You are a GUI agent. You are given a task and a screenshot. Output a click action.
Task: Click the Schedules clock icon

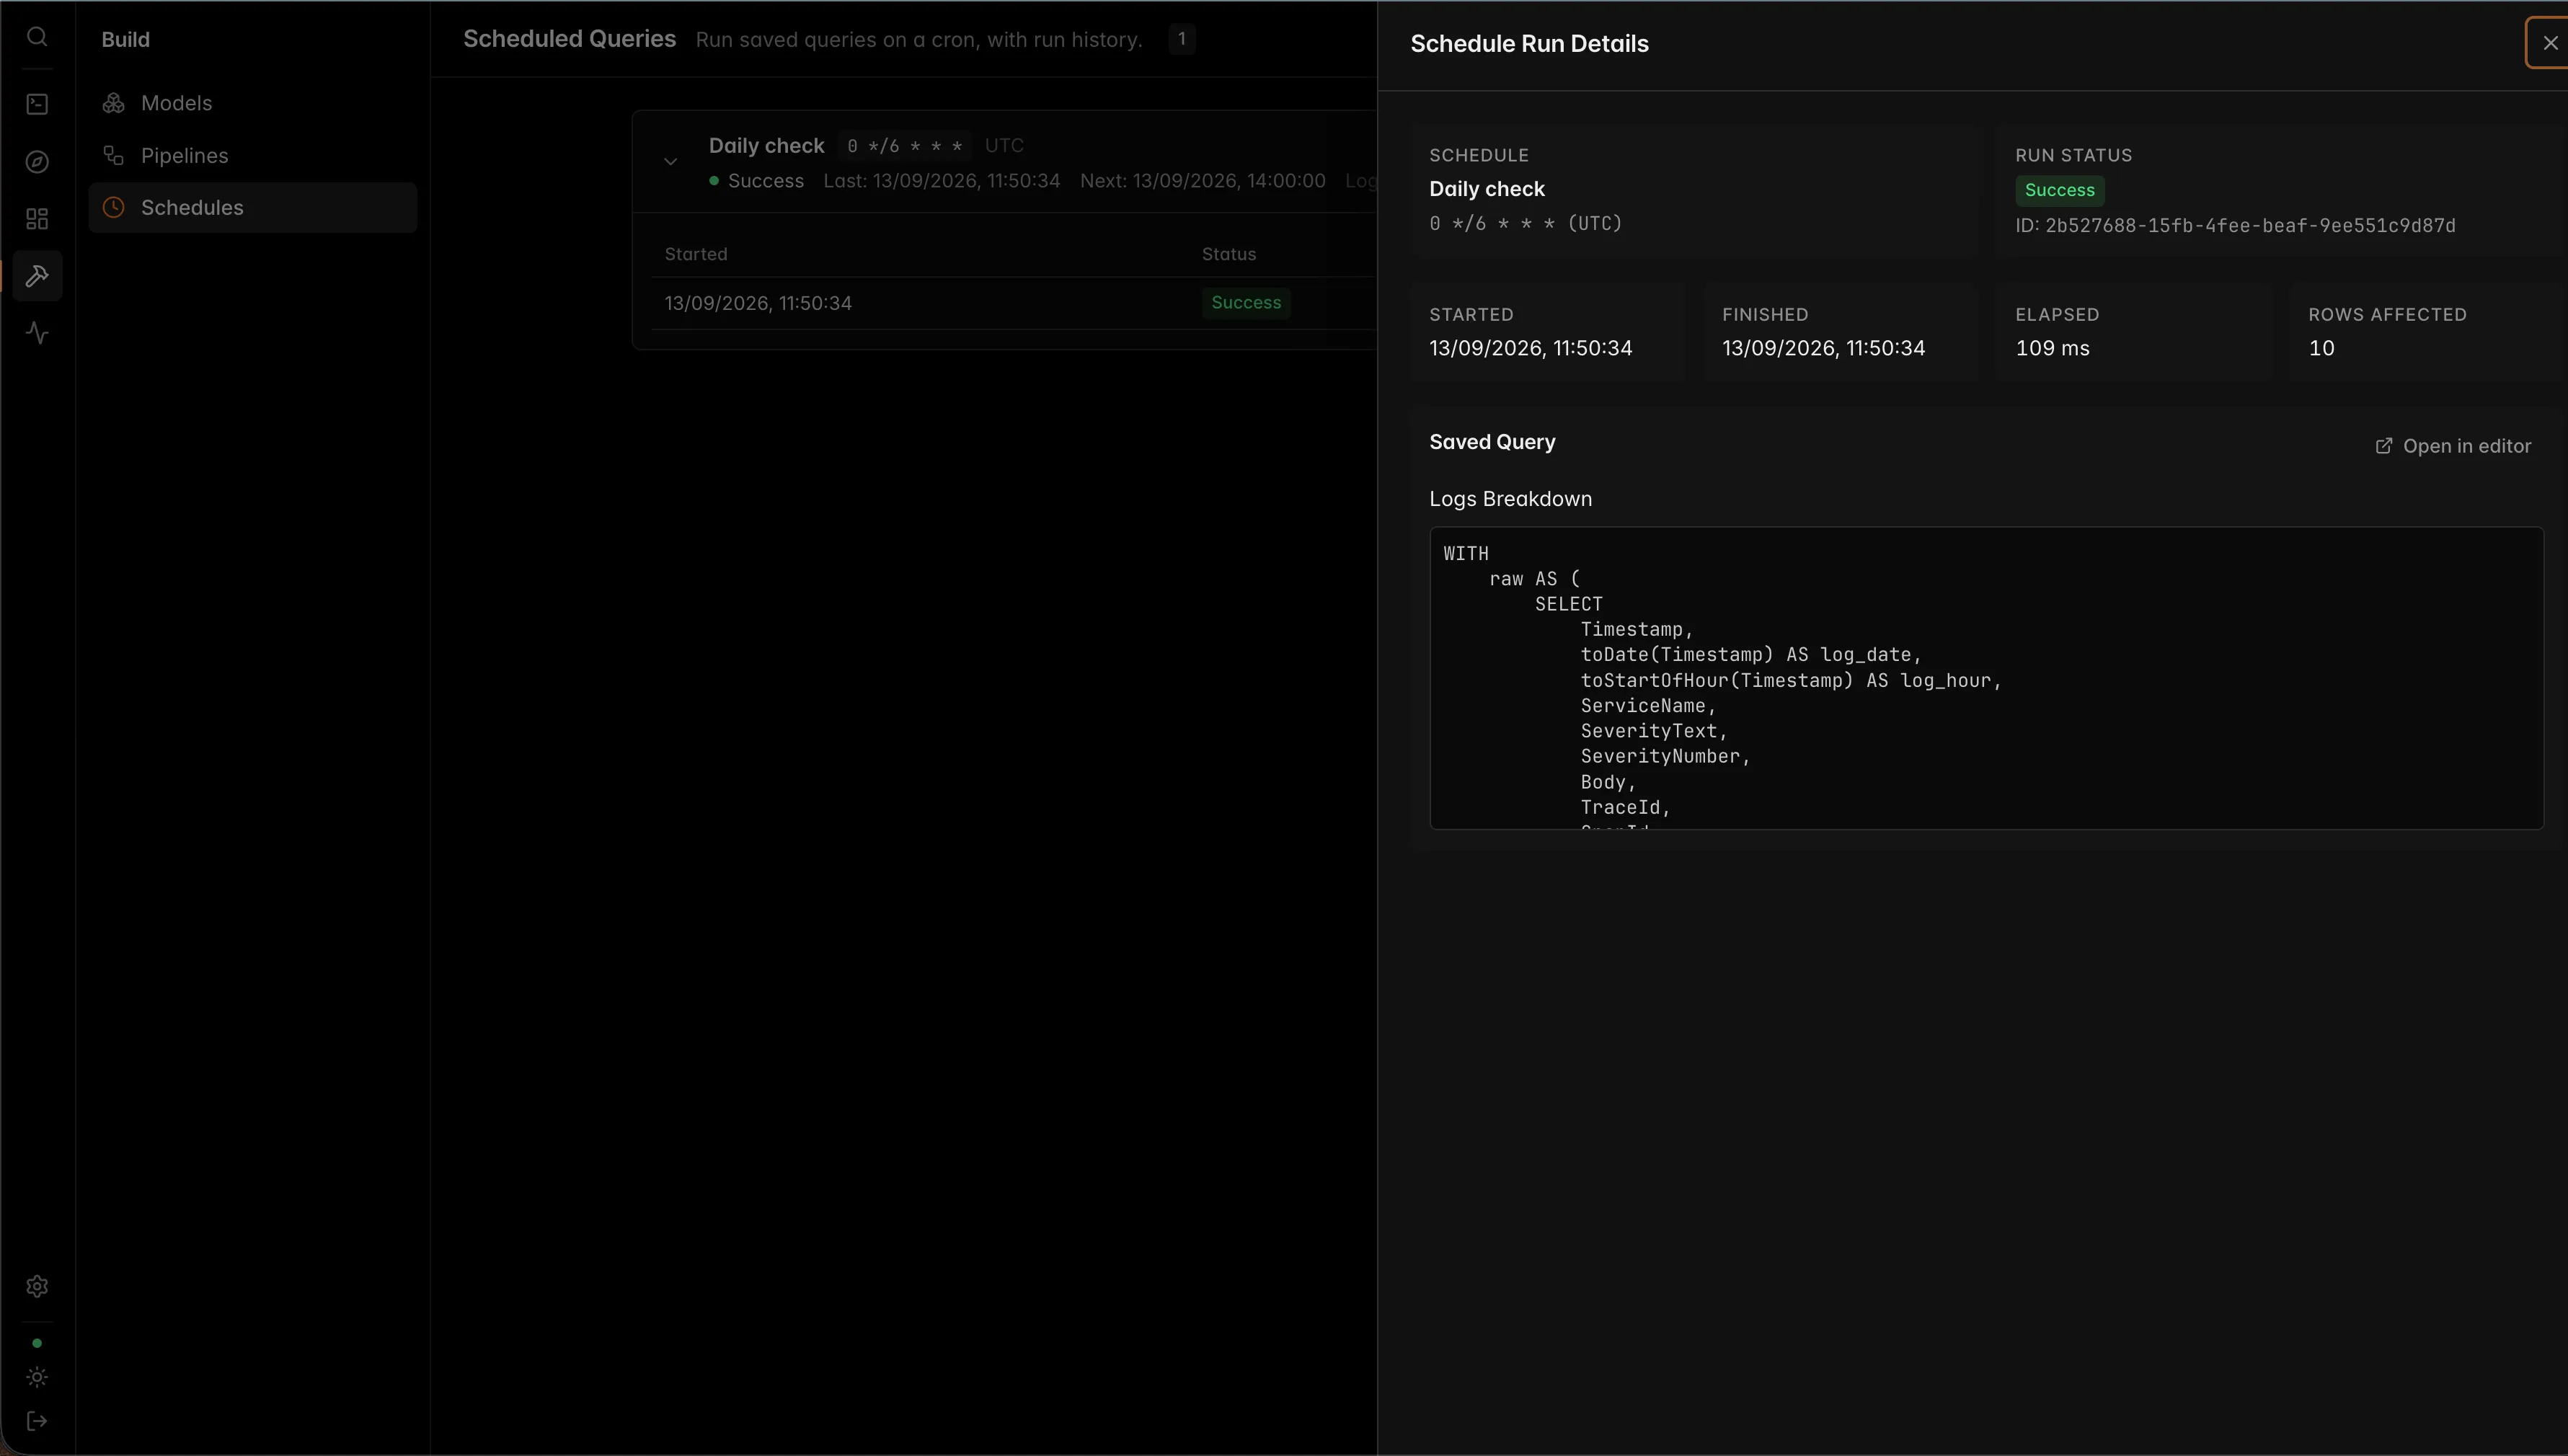point(114,207)
